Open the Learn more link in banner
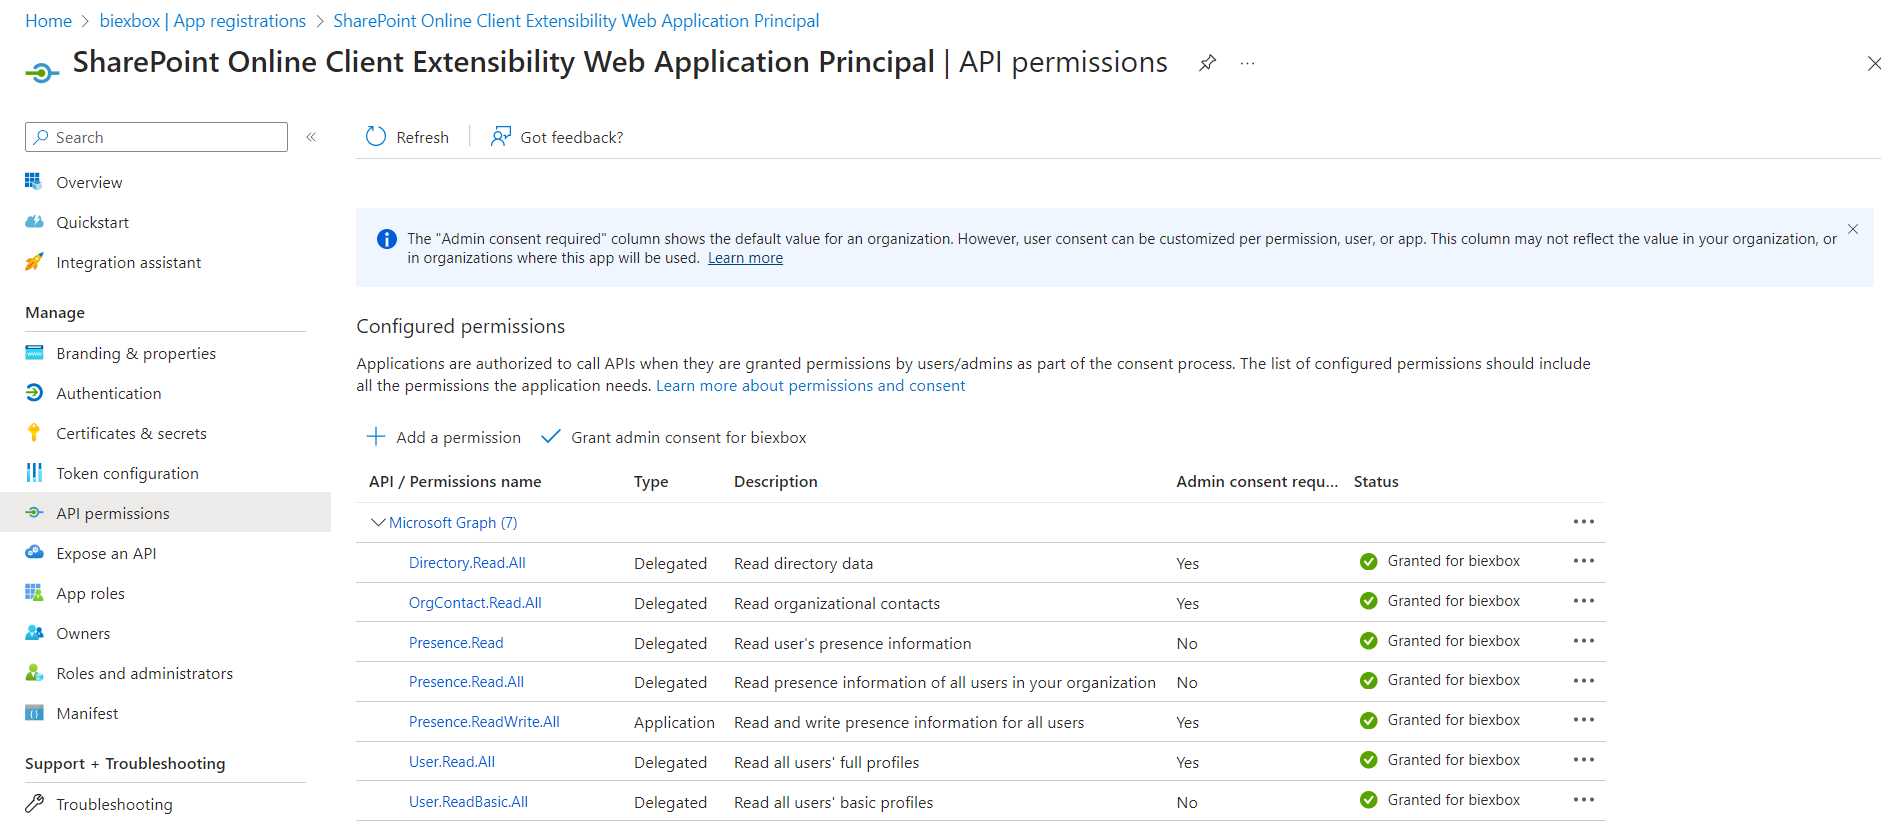This screenshot has height=828, width=1881. tap(745, 258)
